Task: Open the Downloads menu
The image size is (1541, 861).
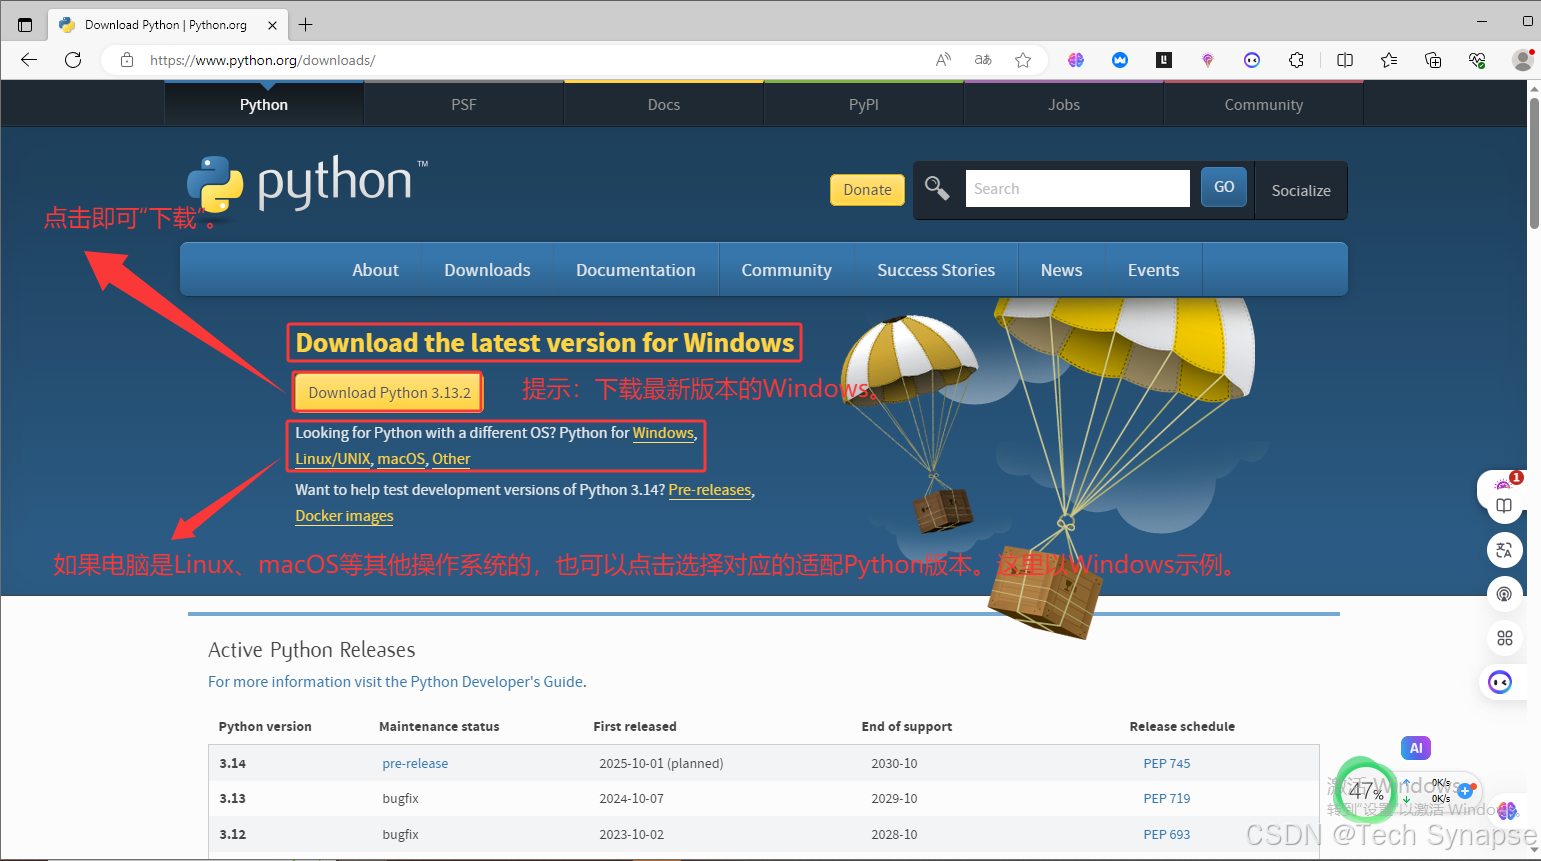Action: (x=487, y=270)
